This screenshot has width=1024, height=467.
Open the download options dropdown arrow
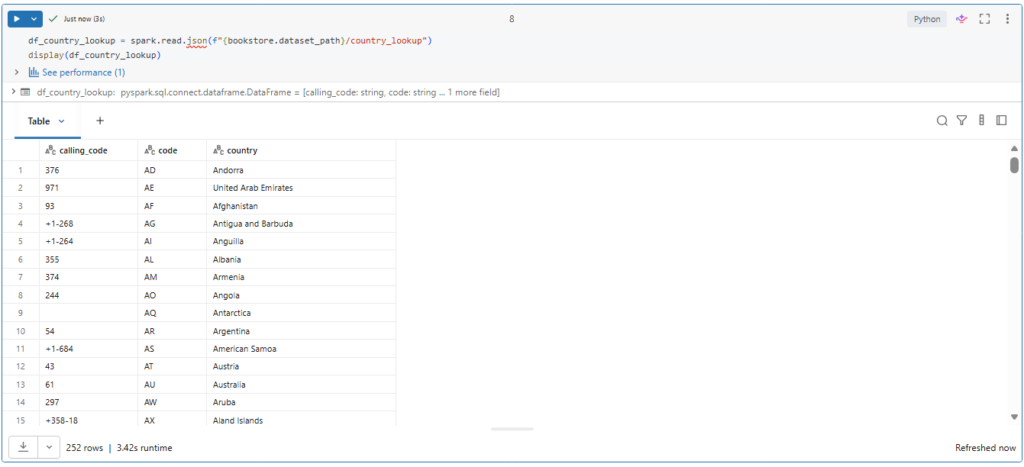click(x=48, y=448)
